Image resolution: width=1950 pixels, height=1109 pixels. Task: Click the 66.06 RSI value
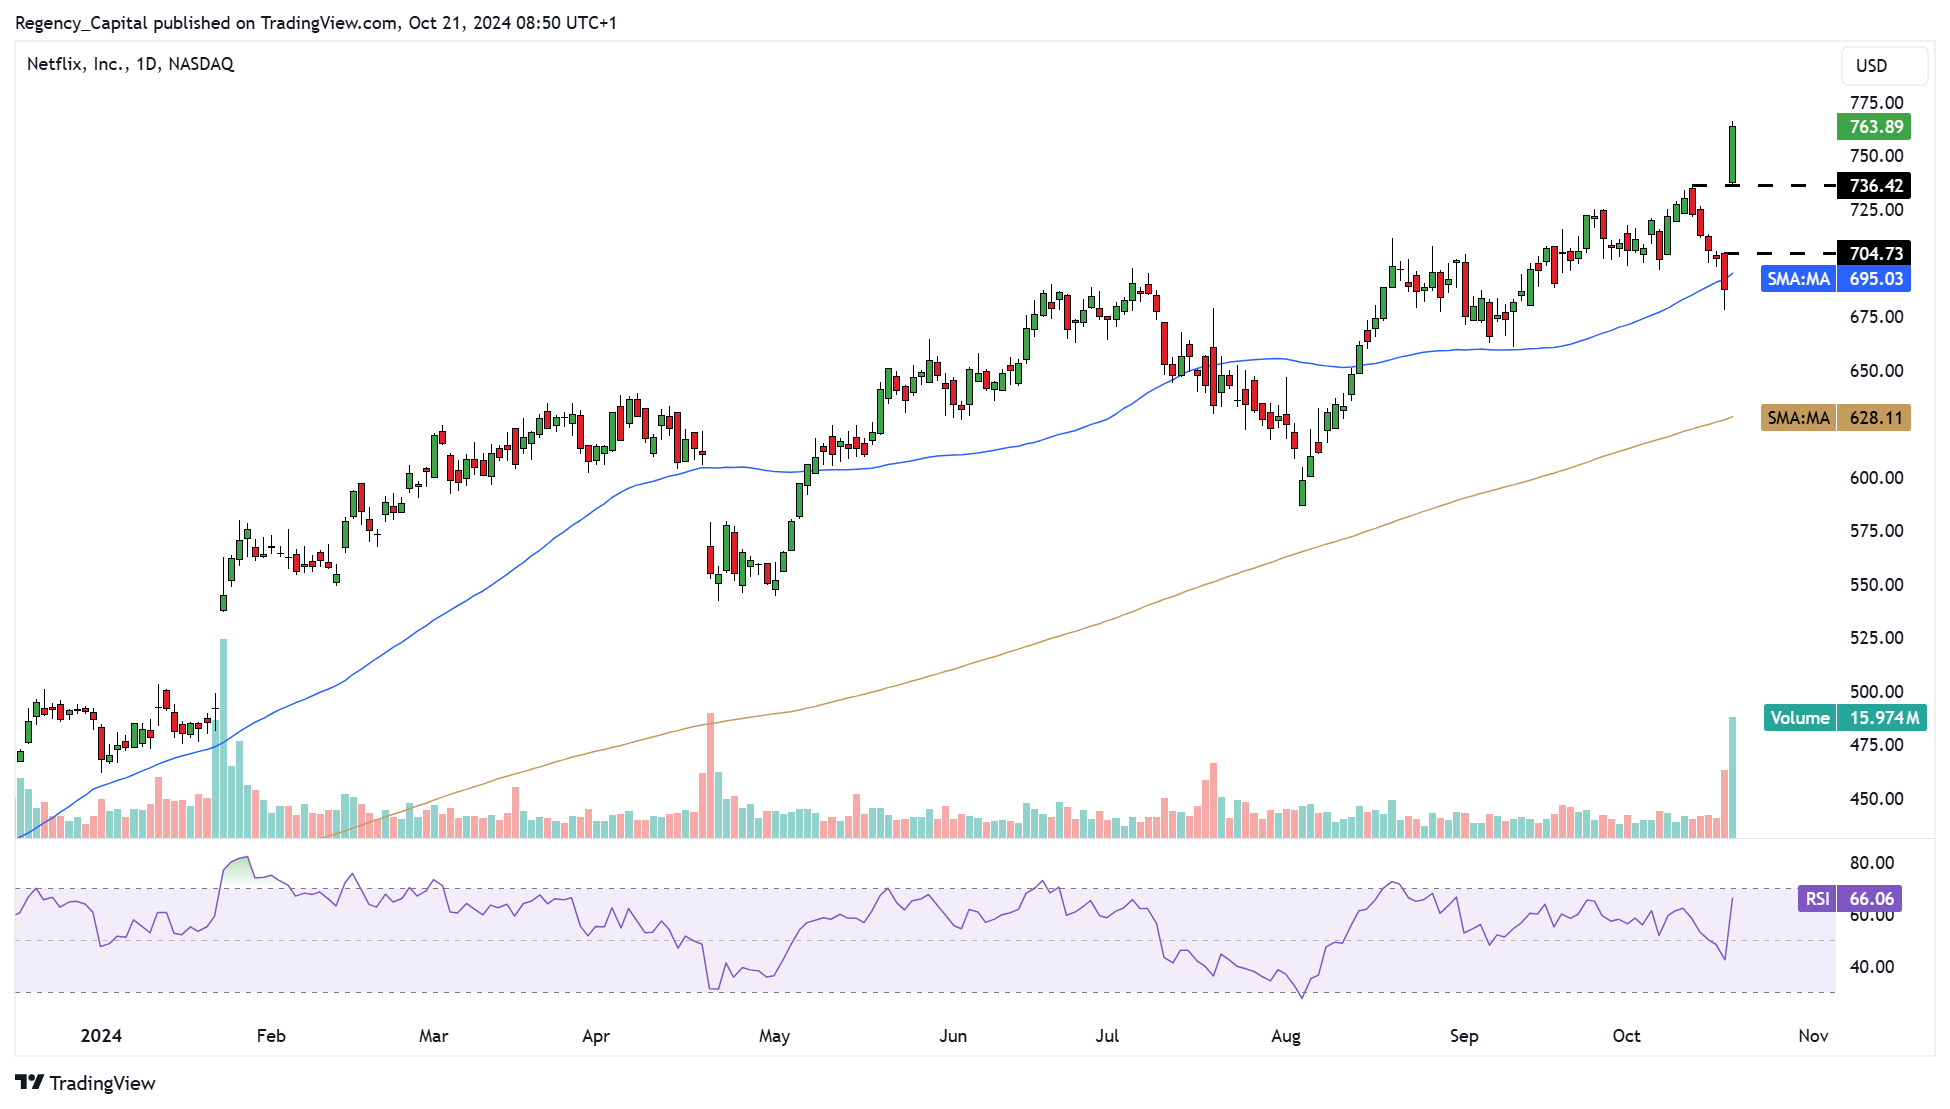pyautogui.click(x=1870, y=899)
